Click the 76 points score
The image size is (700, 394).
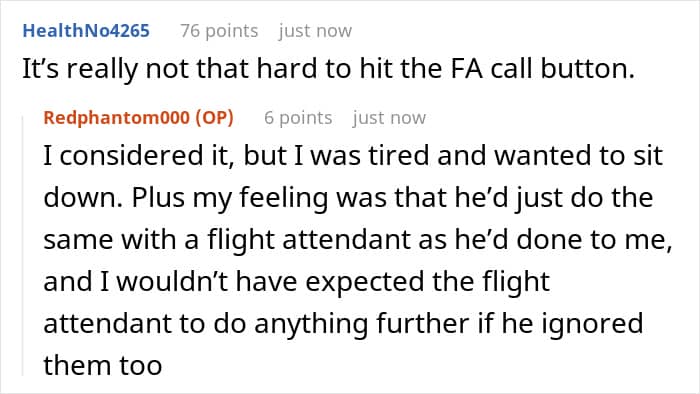219,31
